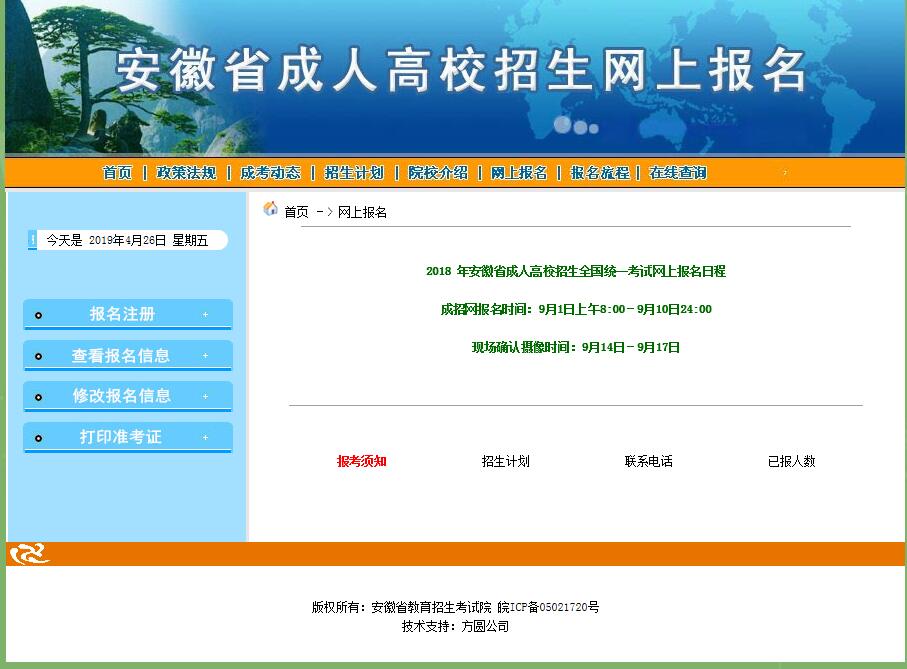
Task: Expand the plus sign on 报名注册
Action: [x=205, y=315]
